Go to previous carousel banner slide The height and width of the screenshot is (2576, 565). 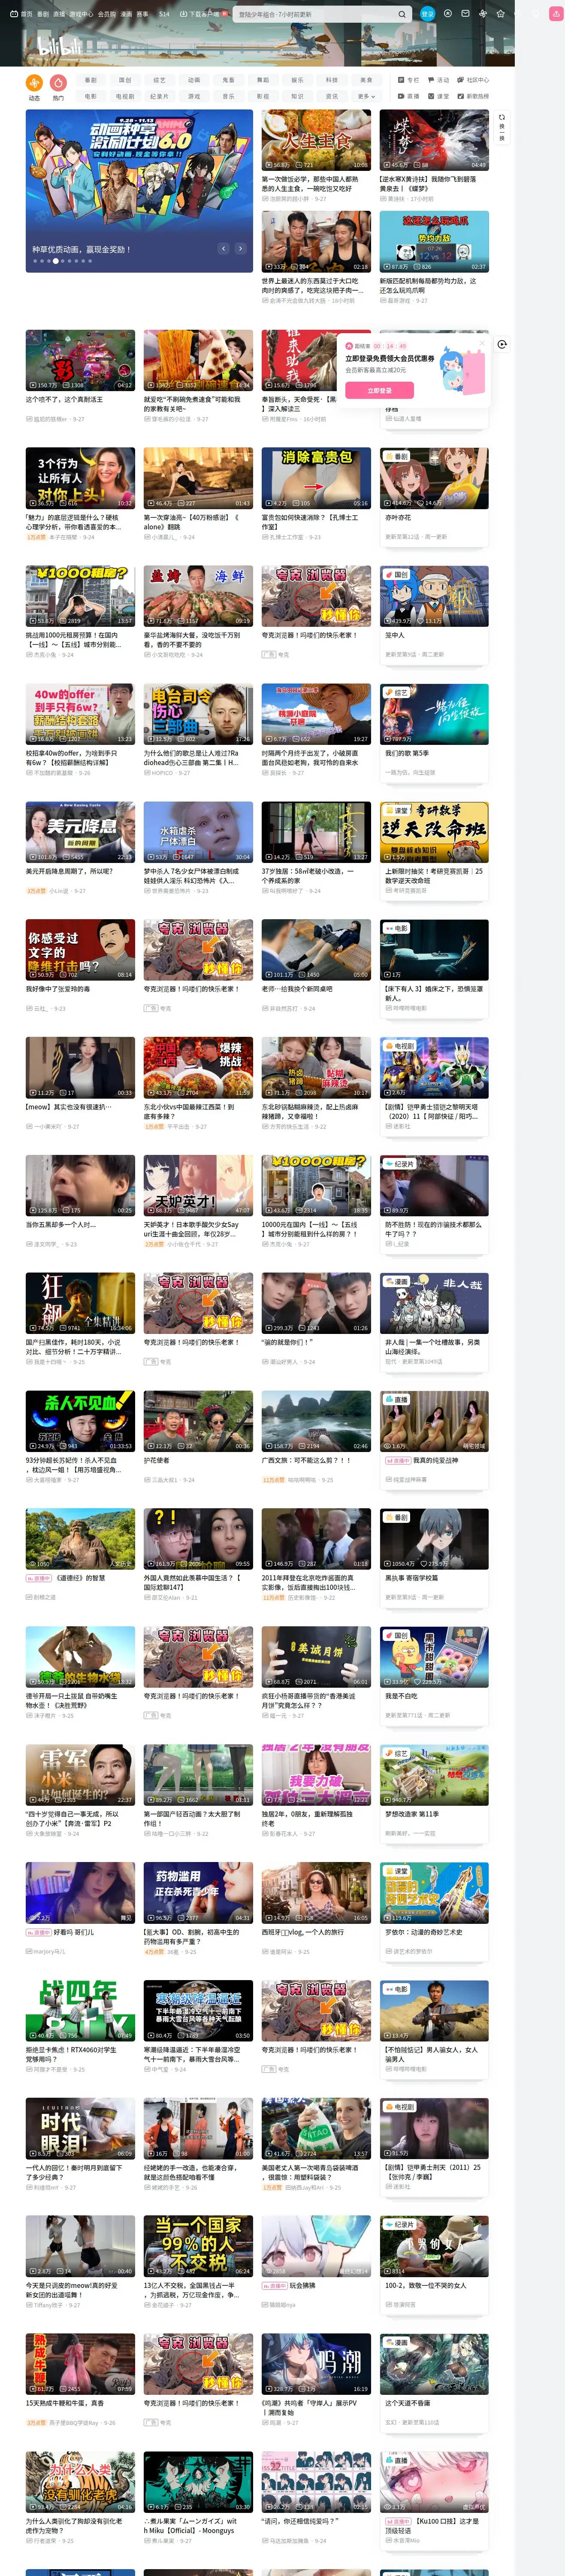click(223, 248)
